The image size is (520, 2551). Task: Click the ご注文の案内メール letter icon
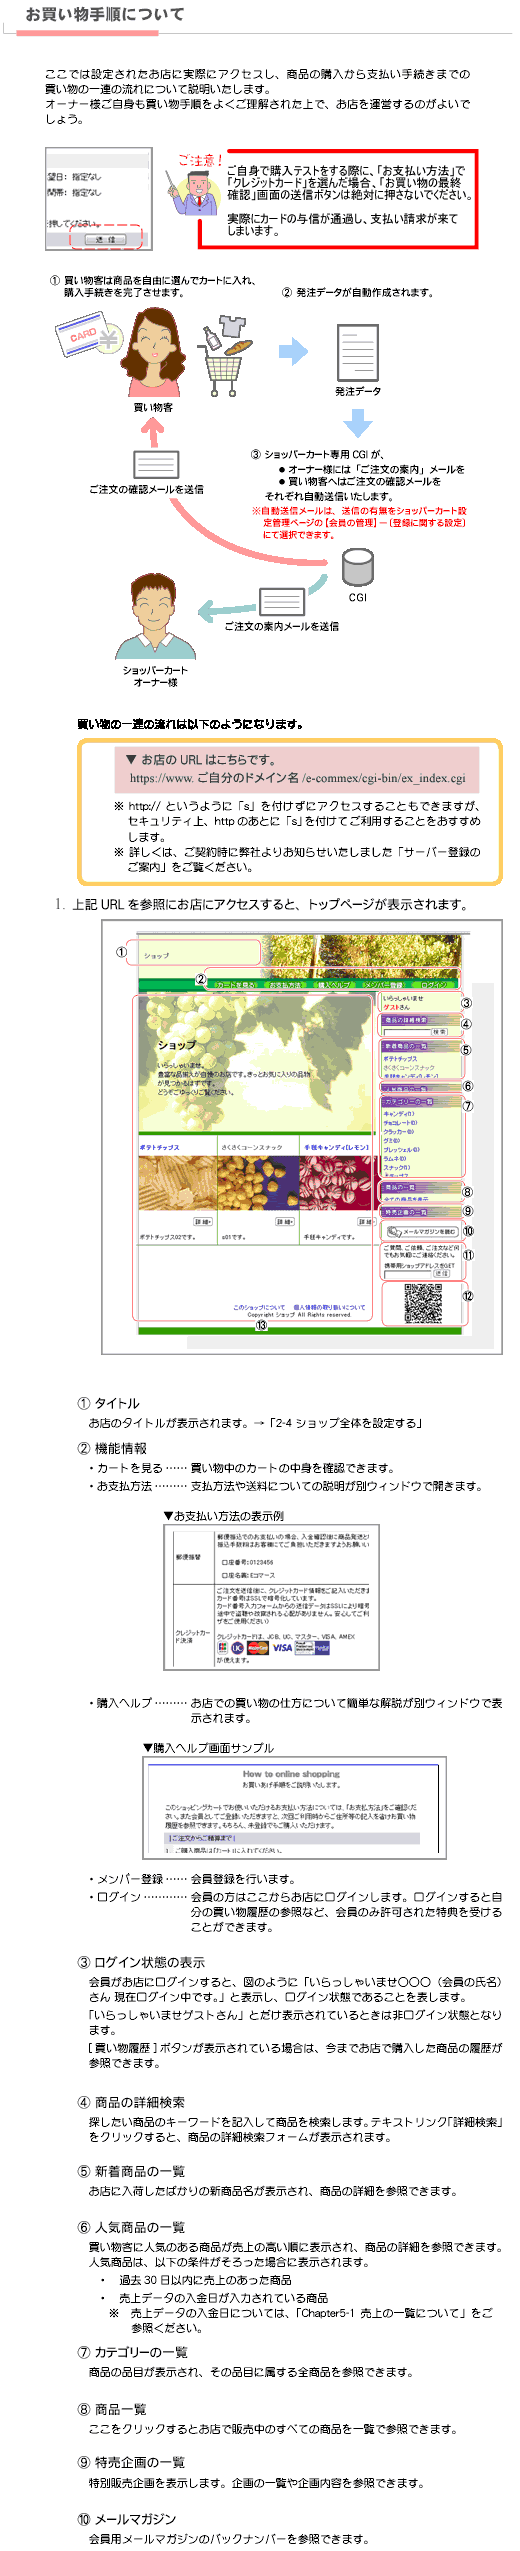coord(281,601)
